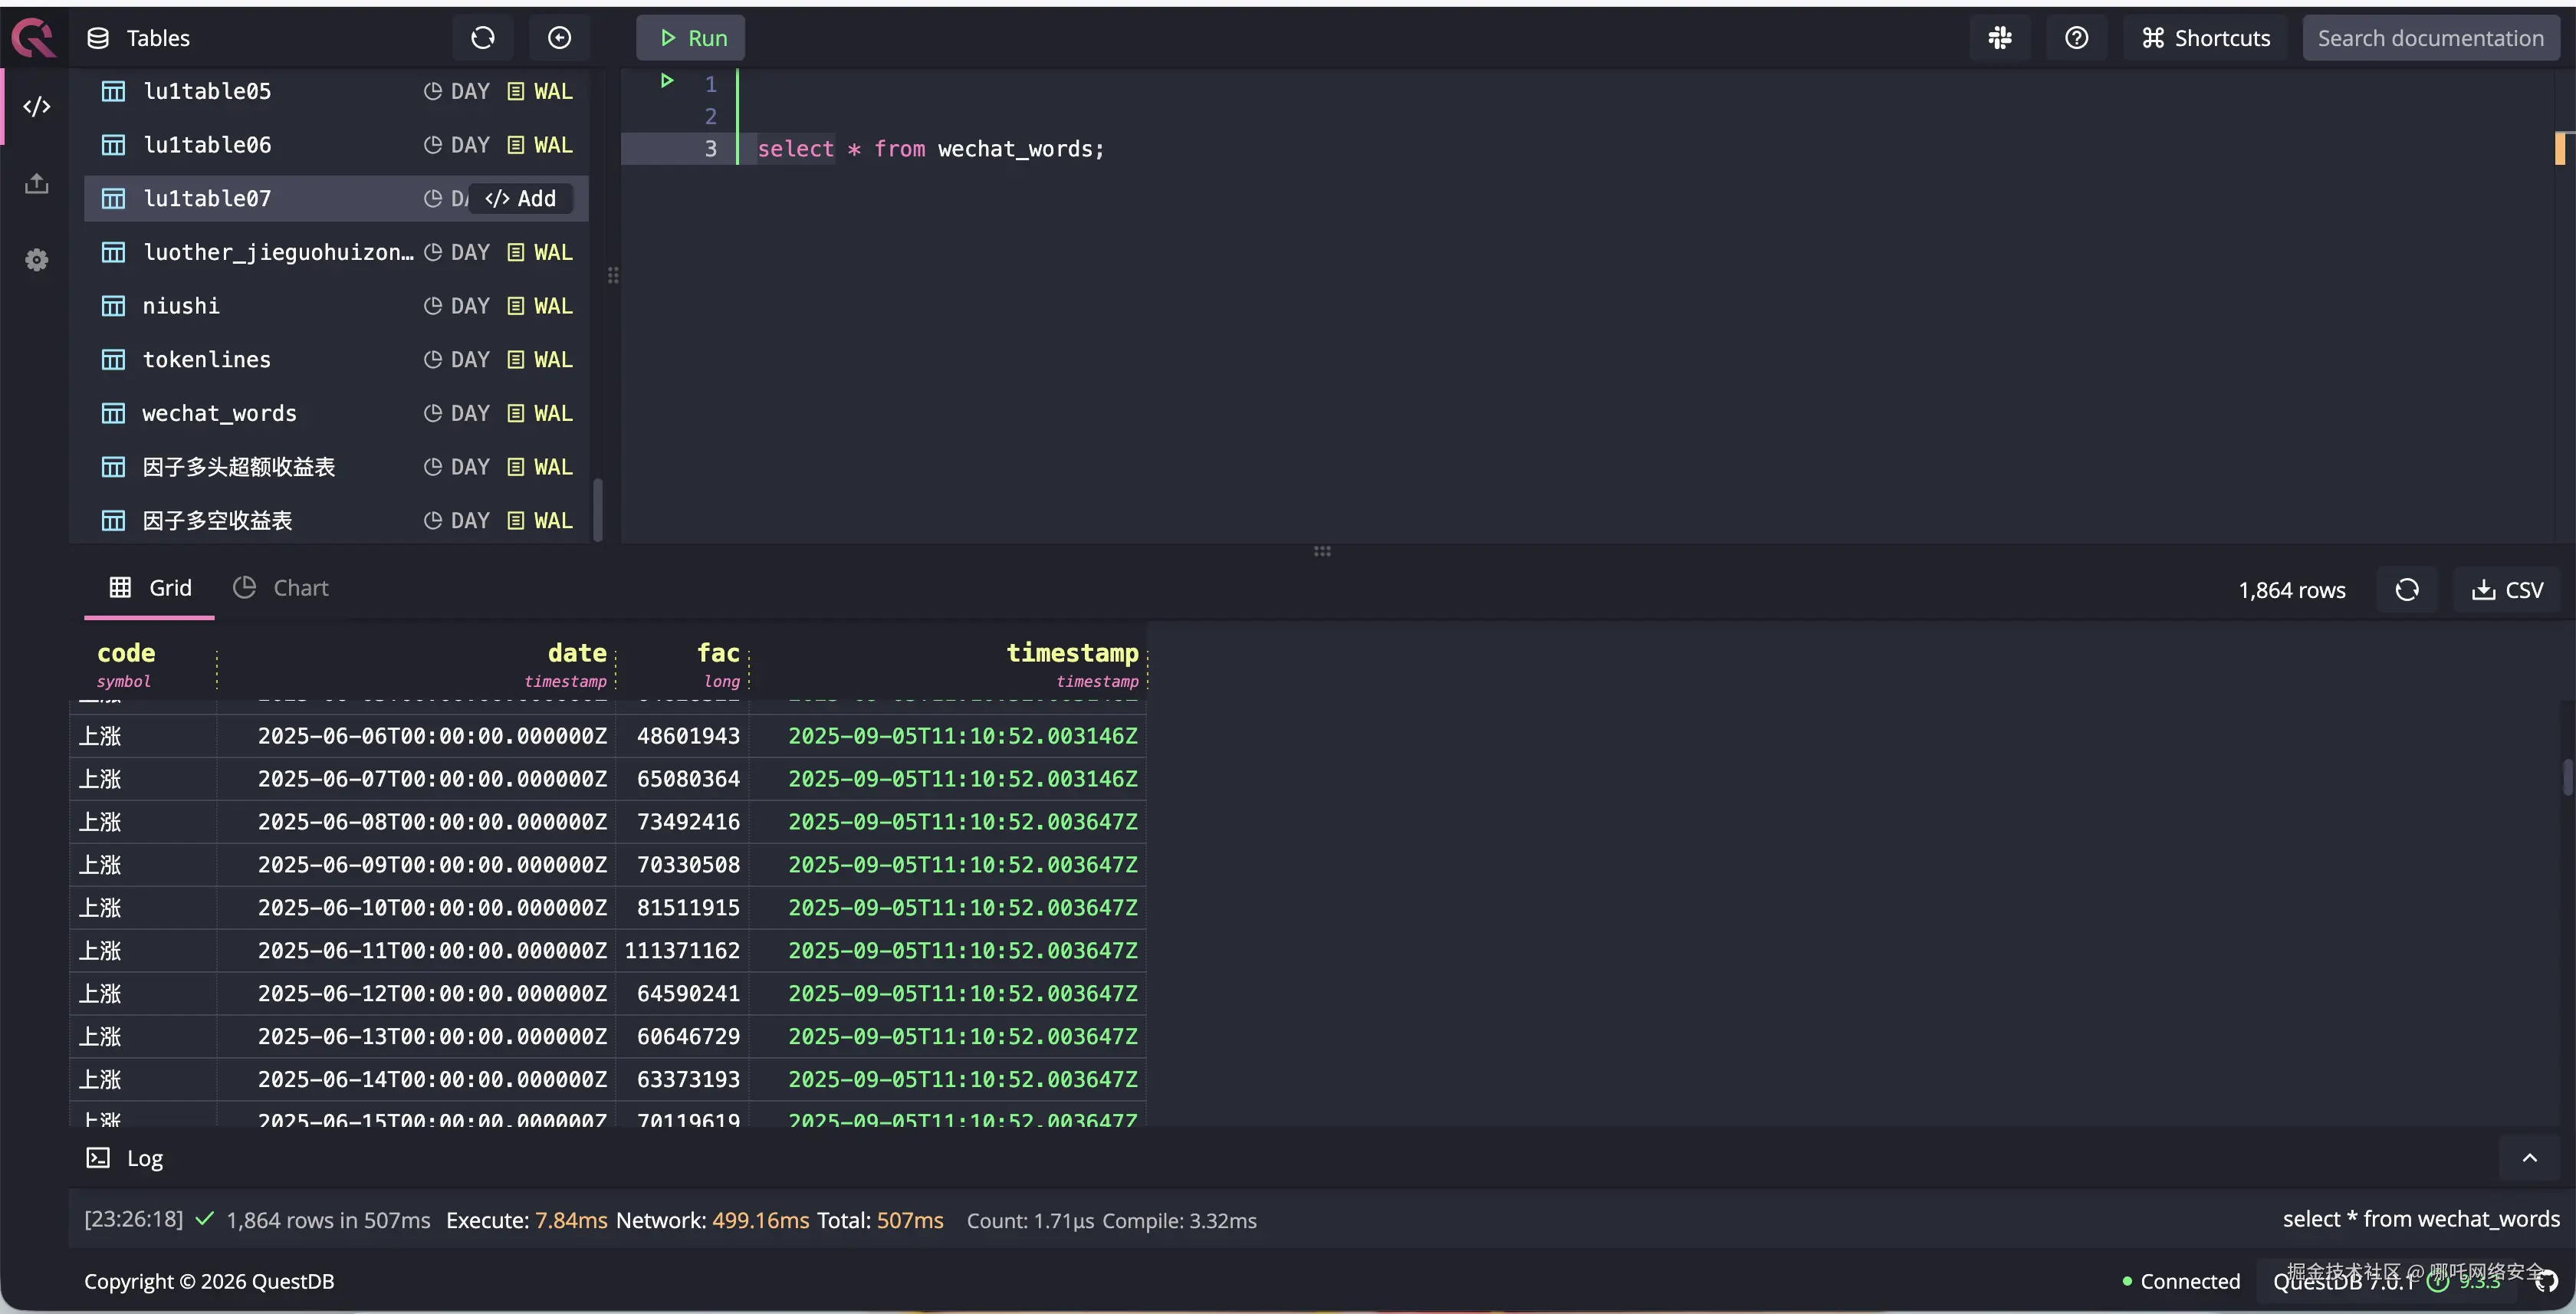
Task: Click the refresh tables icon
Action: coord(482,38)
